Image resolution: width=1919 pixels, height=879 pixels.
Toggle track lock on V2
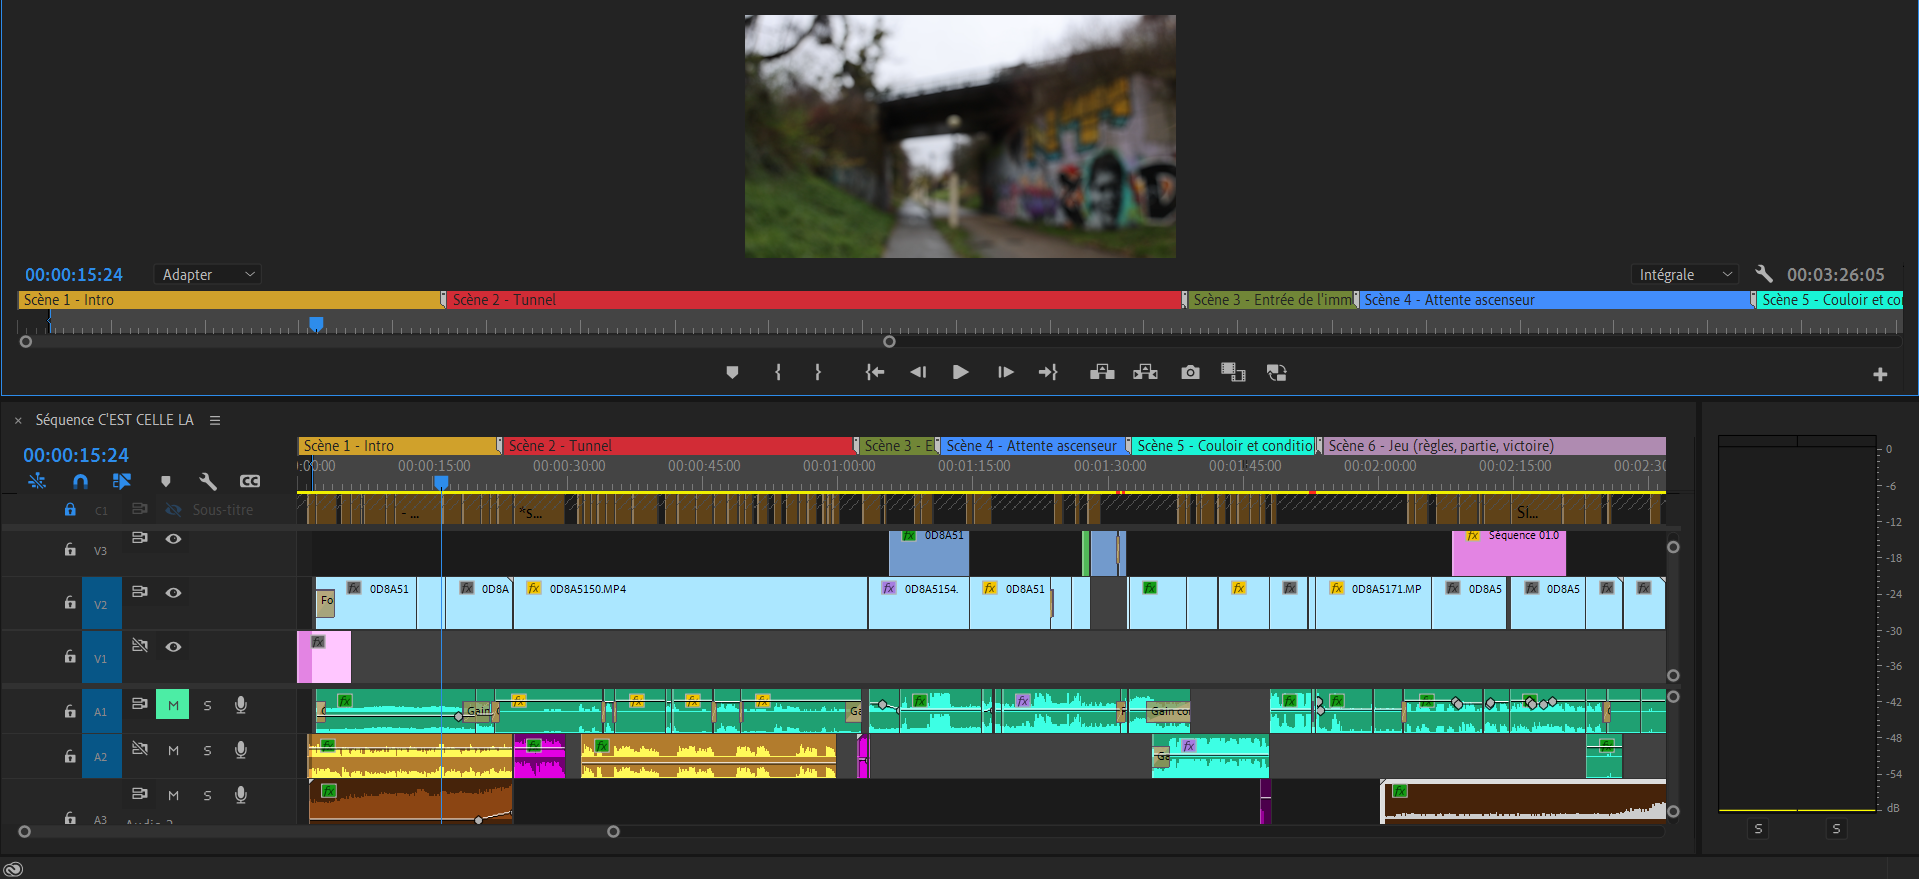(x=70, y=603)
